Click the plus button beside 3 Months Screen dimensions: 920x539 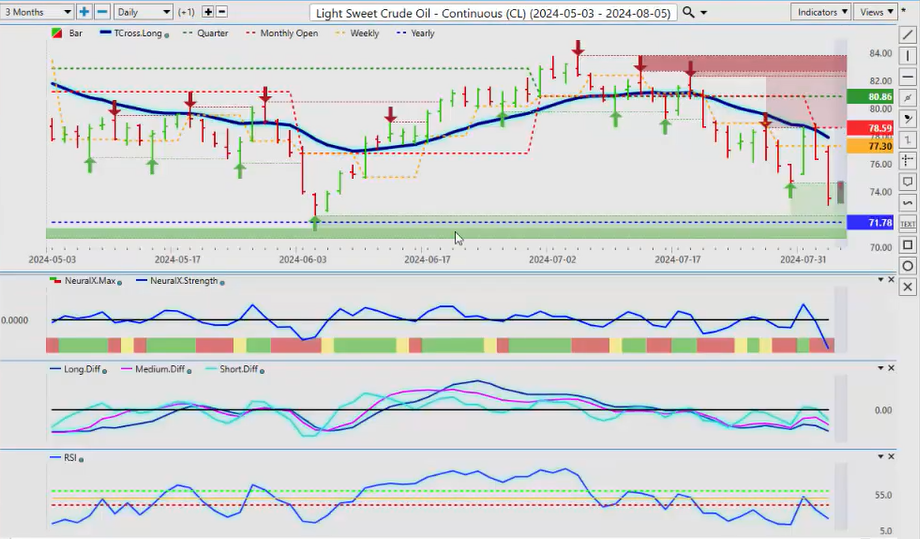[84, 12]
